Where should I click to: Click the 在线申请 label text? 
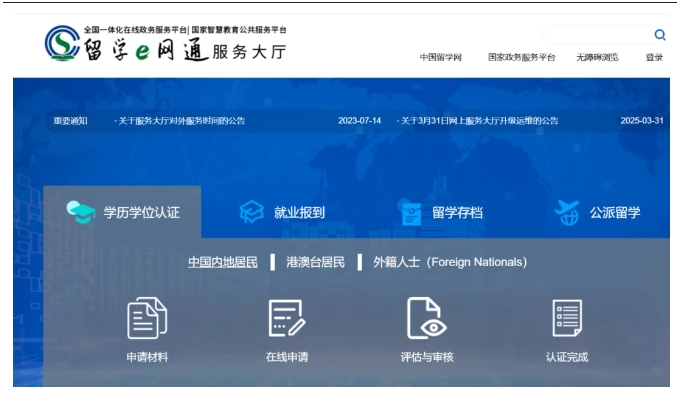[287, 357]
